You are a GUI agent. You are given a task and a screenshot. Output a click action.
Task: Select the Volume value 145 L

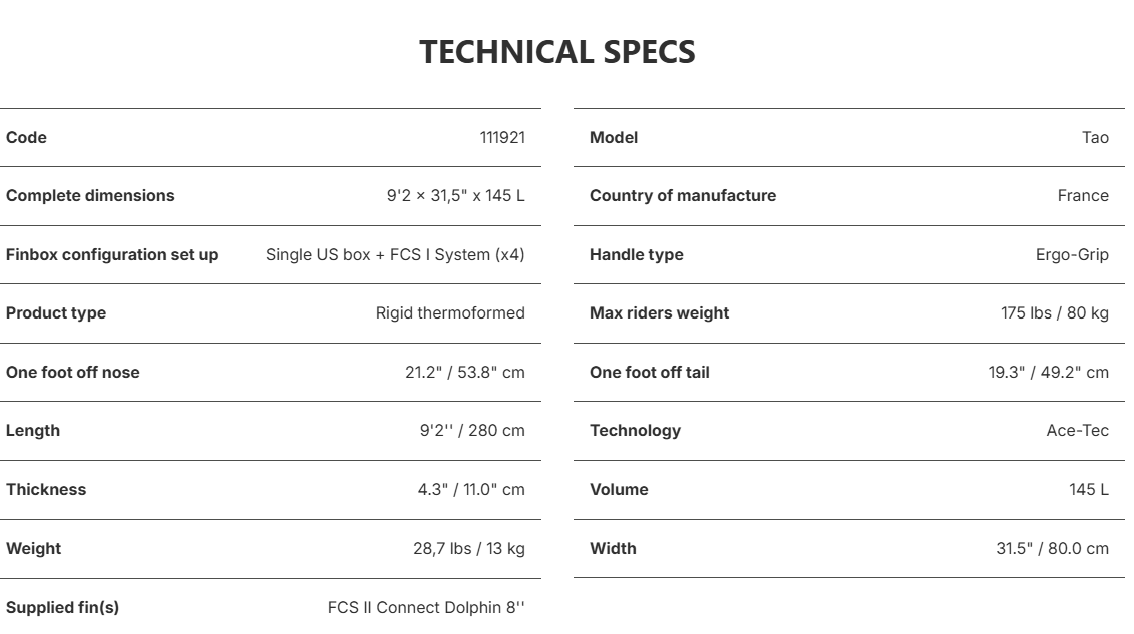[1088, 489]
